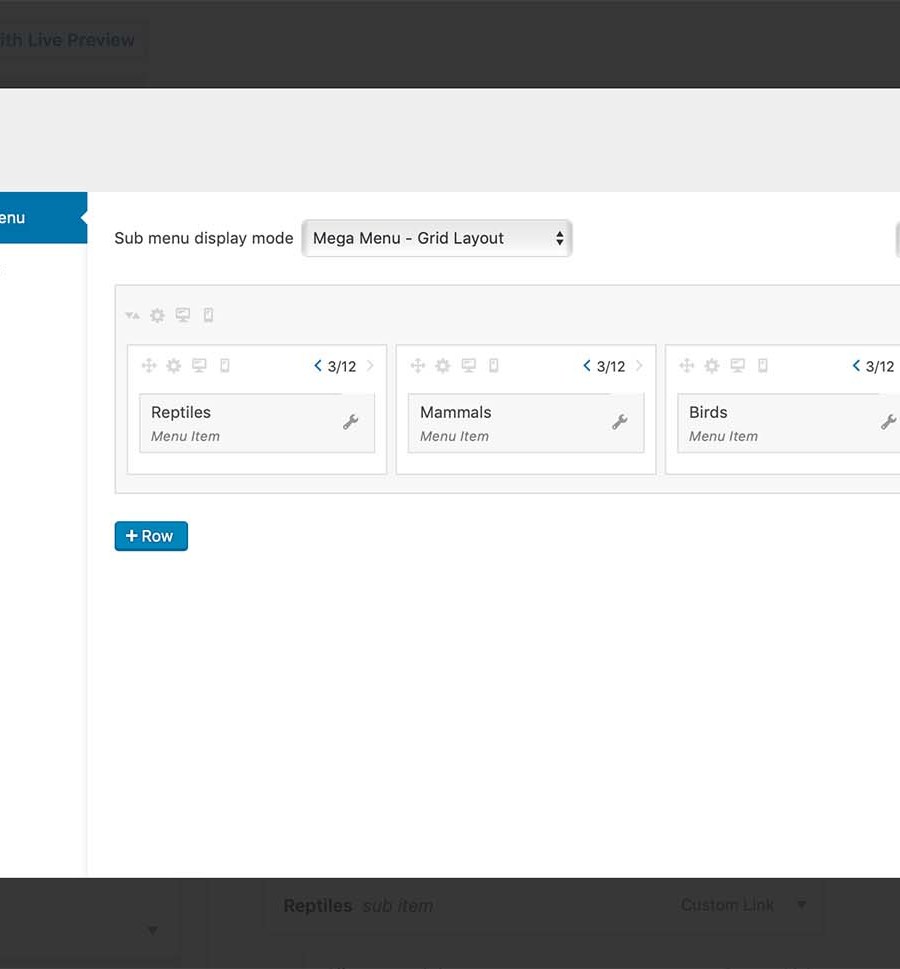Image resolution: width=900 pixels, height=969 pixels.
Task: Open the settings gear for the whole row
Action: click(x=157, y=315)
